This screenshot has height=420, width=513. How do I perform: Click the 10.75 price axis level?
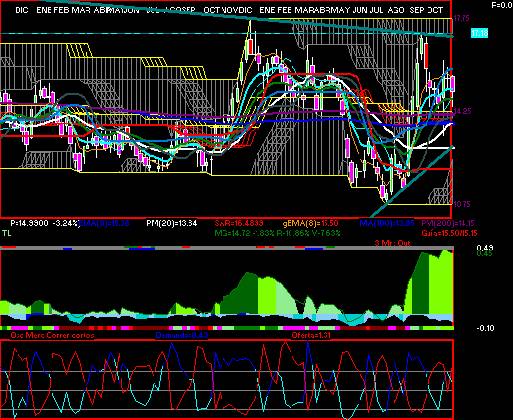click(x=462, y=204)
